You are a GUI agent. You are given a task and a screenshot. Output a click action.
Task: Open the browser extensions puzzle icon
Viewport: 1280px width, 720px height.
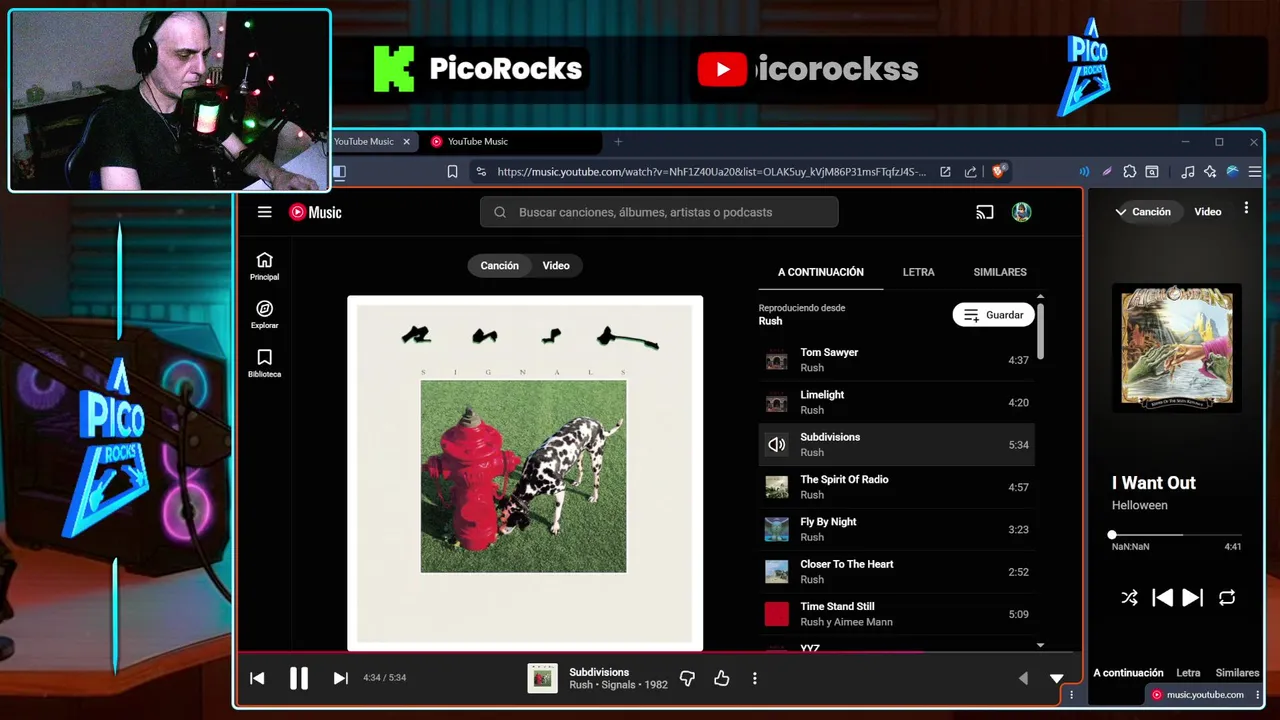(1130, 172)
